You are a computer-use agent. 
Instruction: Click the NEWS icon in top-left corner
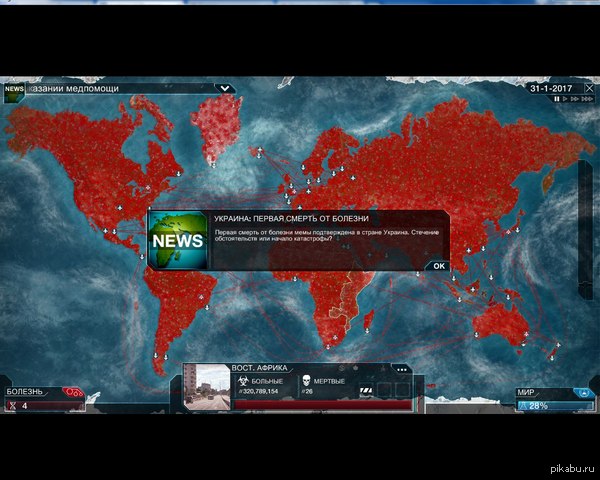pyautogui.click(x=14, y=89)
